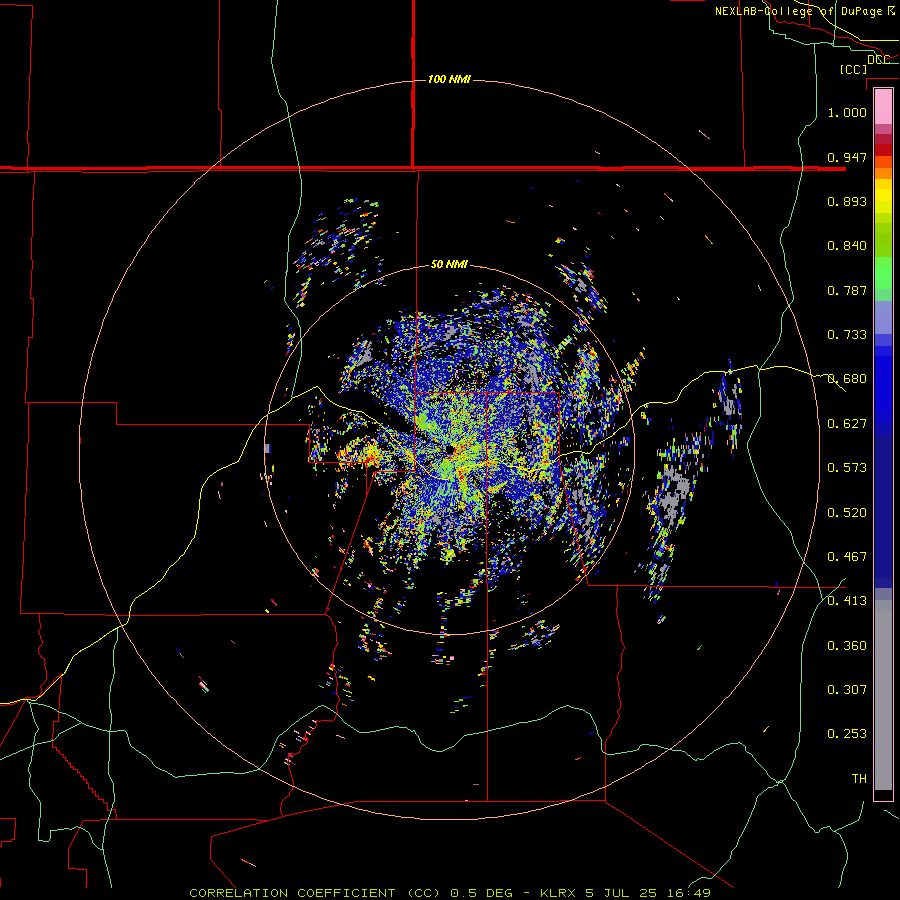The width and height of the screenshot is (900, 900).
Task: Select the 0.520 scale value
Action: click(x=847, y=513)
